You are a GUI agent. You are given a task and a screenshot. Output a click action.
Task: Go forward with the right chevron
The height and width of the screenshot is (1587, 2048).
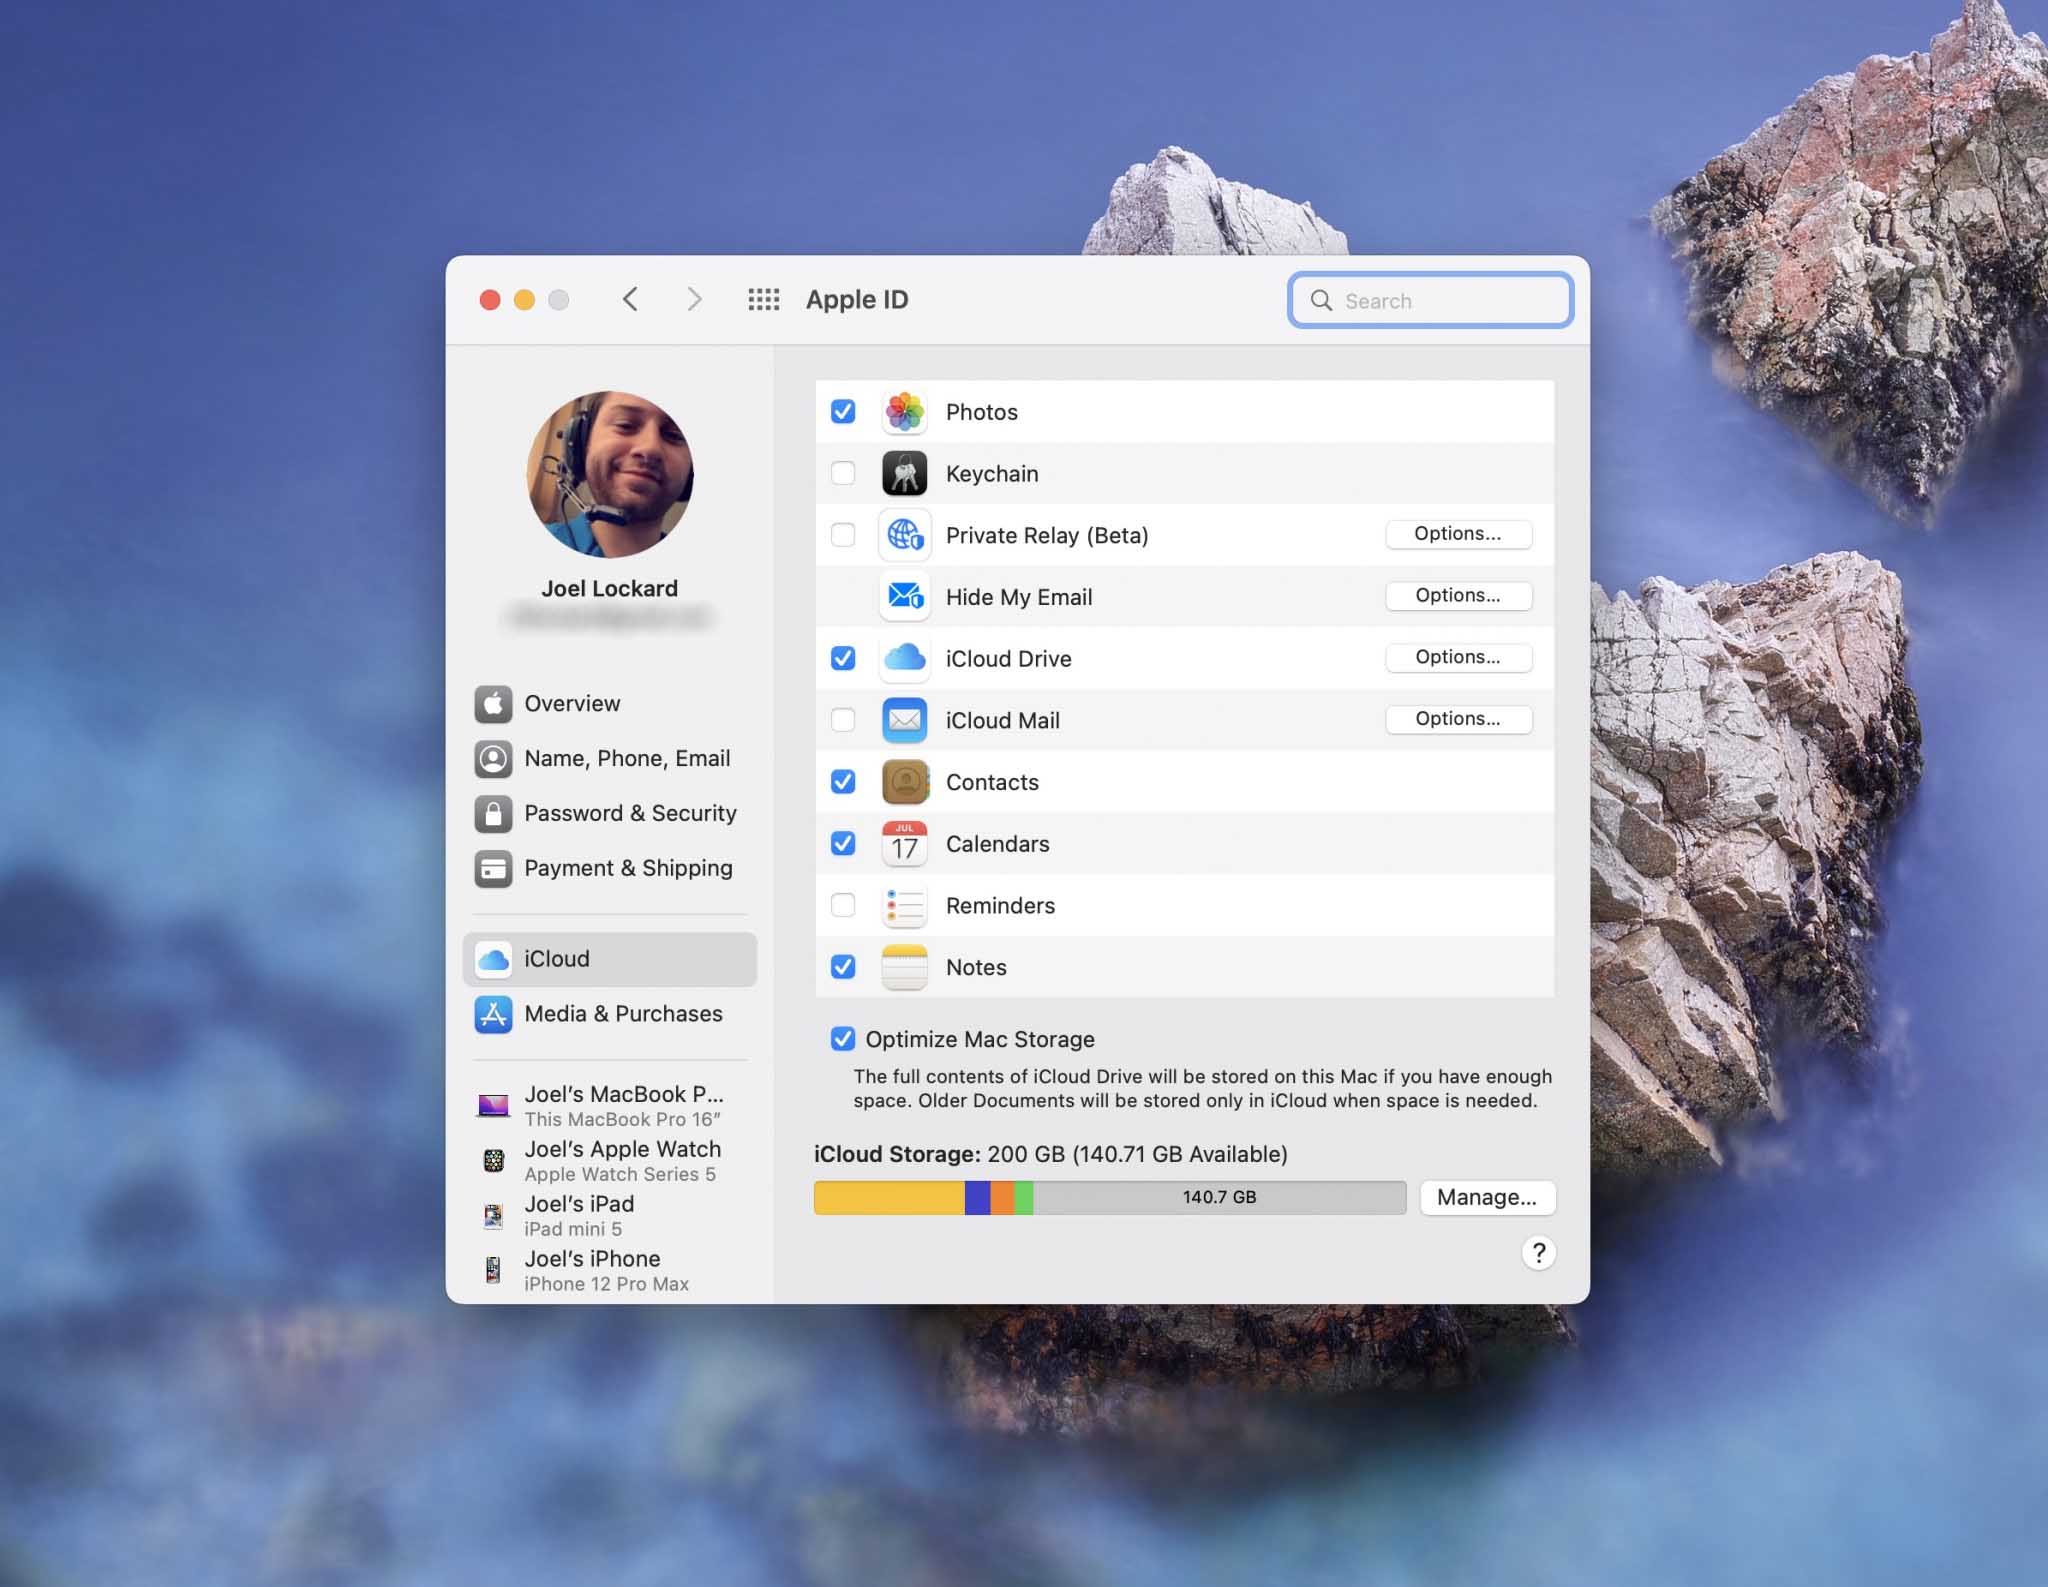(x=694, y=299)
